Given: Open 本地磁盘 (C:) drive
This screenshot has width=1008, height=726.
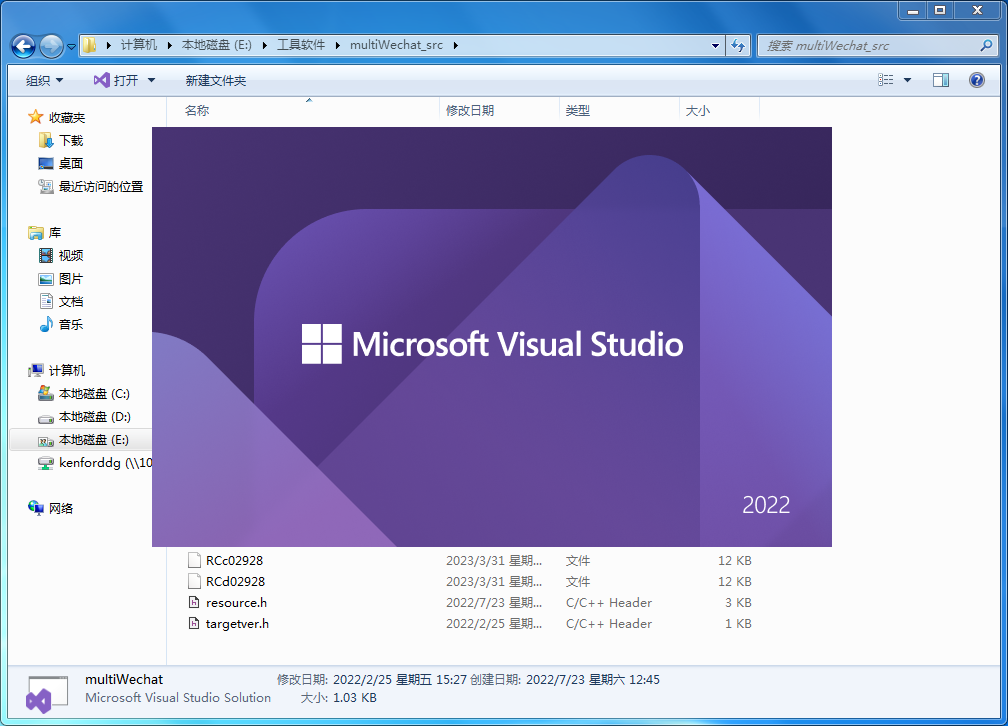Looking at the screenshot, I should point(94,394).
